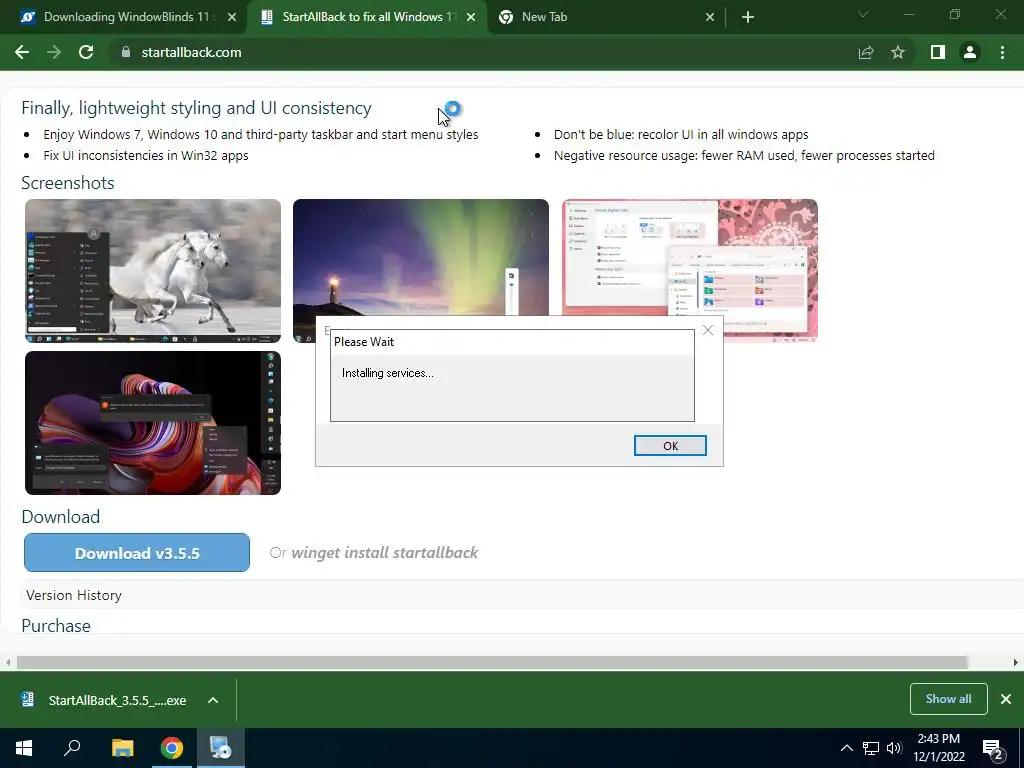Viewport: 1024px width, 768px height.
Task: Click Show all downloads button
Action: point(948,699)
